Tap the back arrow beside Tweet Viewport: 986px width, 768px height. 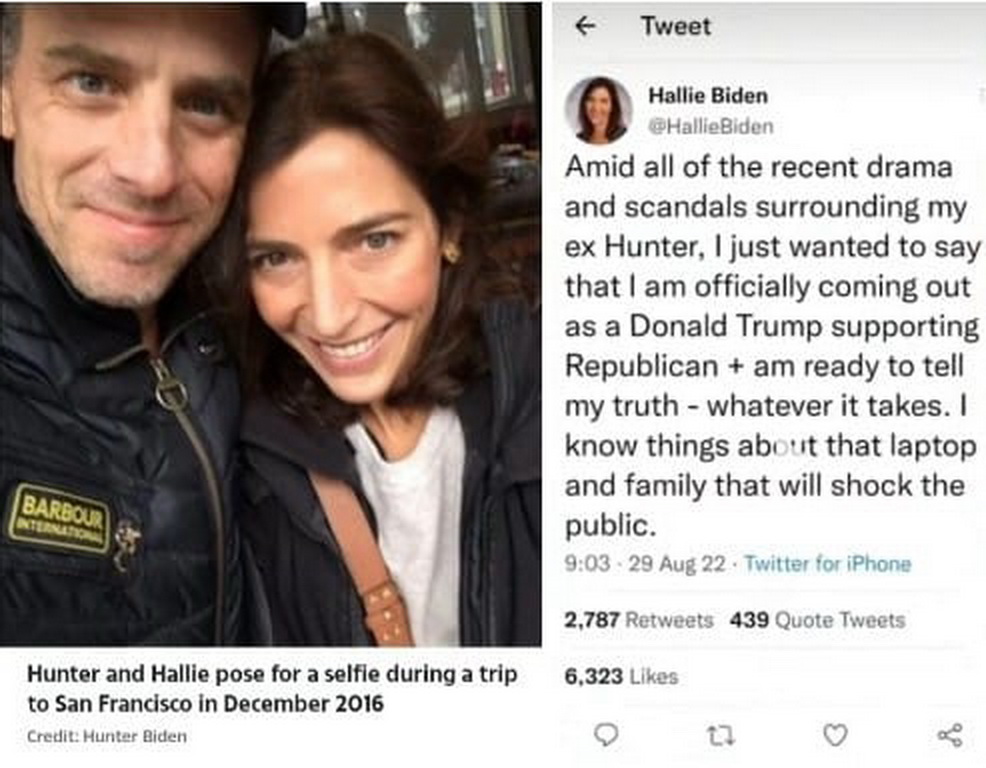[587, 27]
